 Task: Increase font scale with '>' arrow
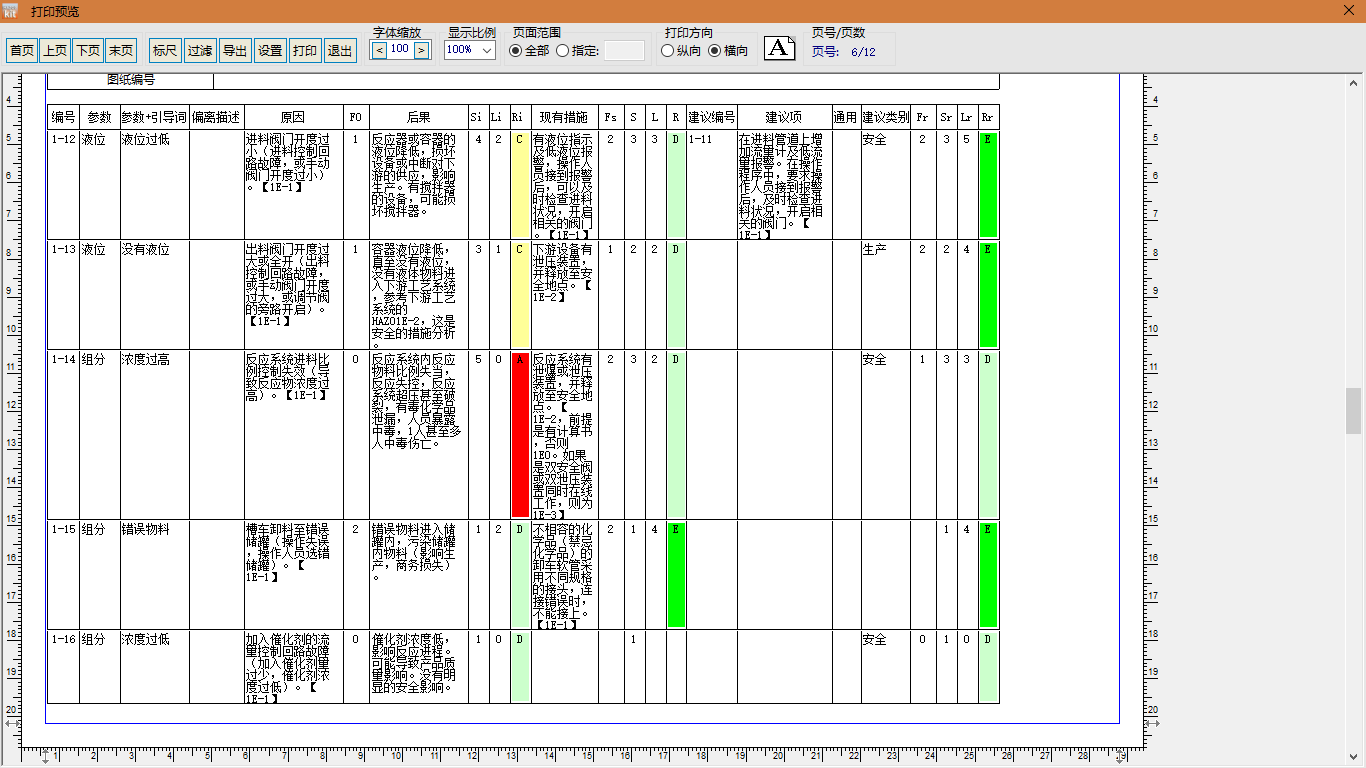tap(421, 49)
